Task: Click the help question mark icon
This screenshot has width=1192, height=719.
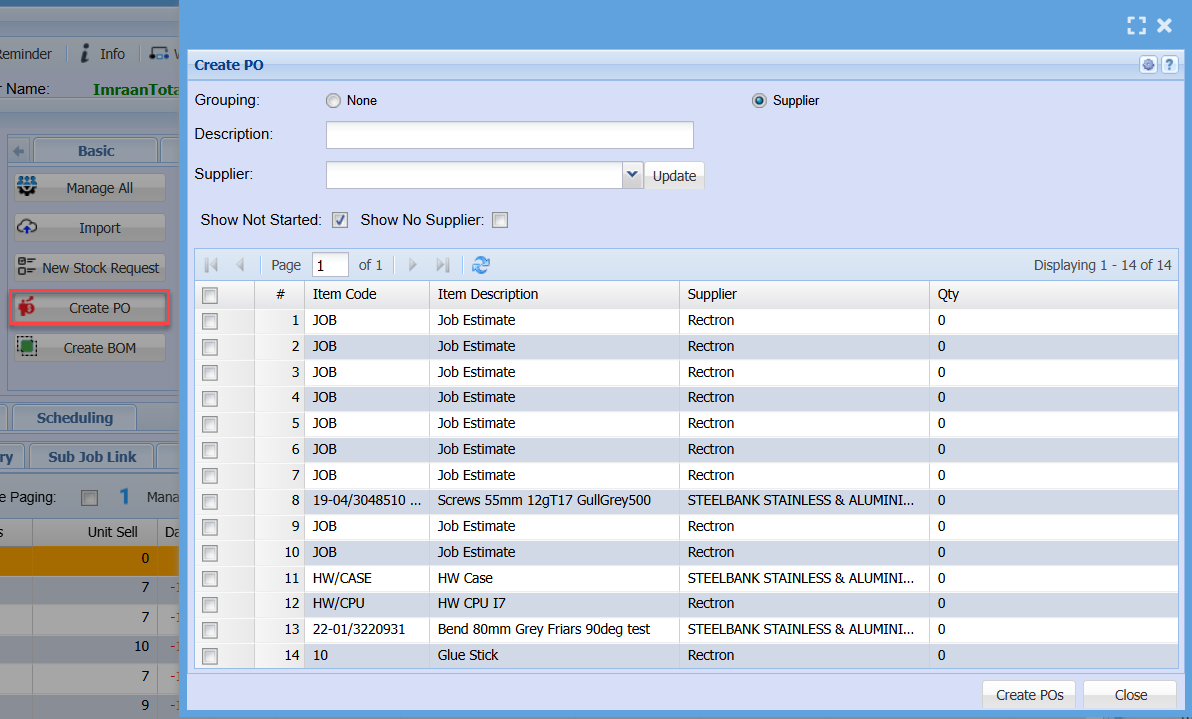Action: coord(1168,65)
